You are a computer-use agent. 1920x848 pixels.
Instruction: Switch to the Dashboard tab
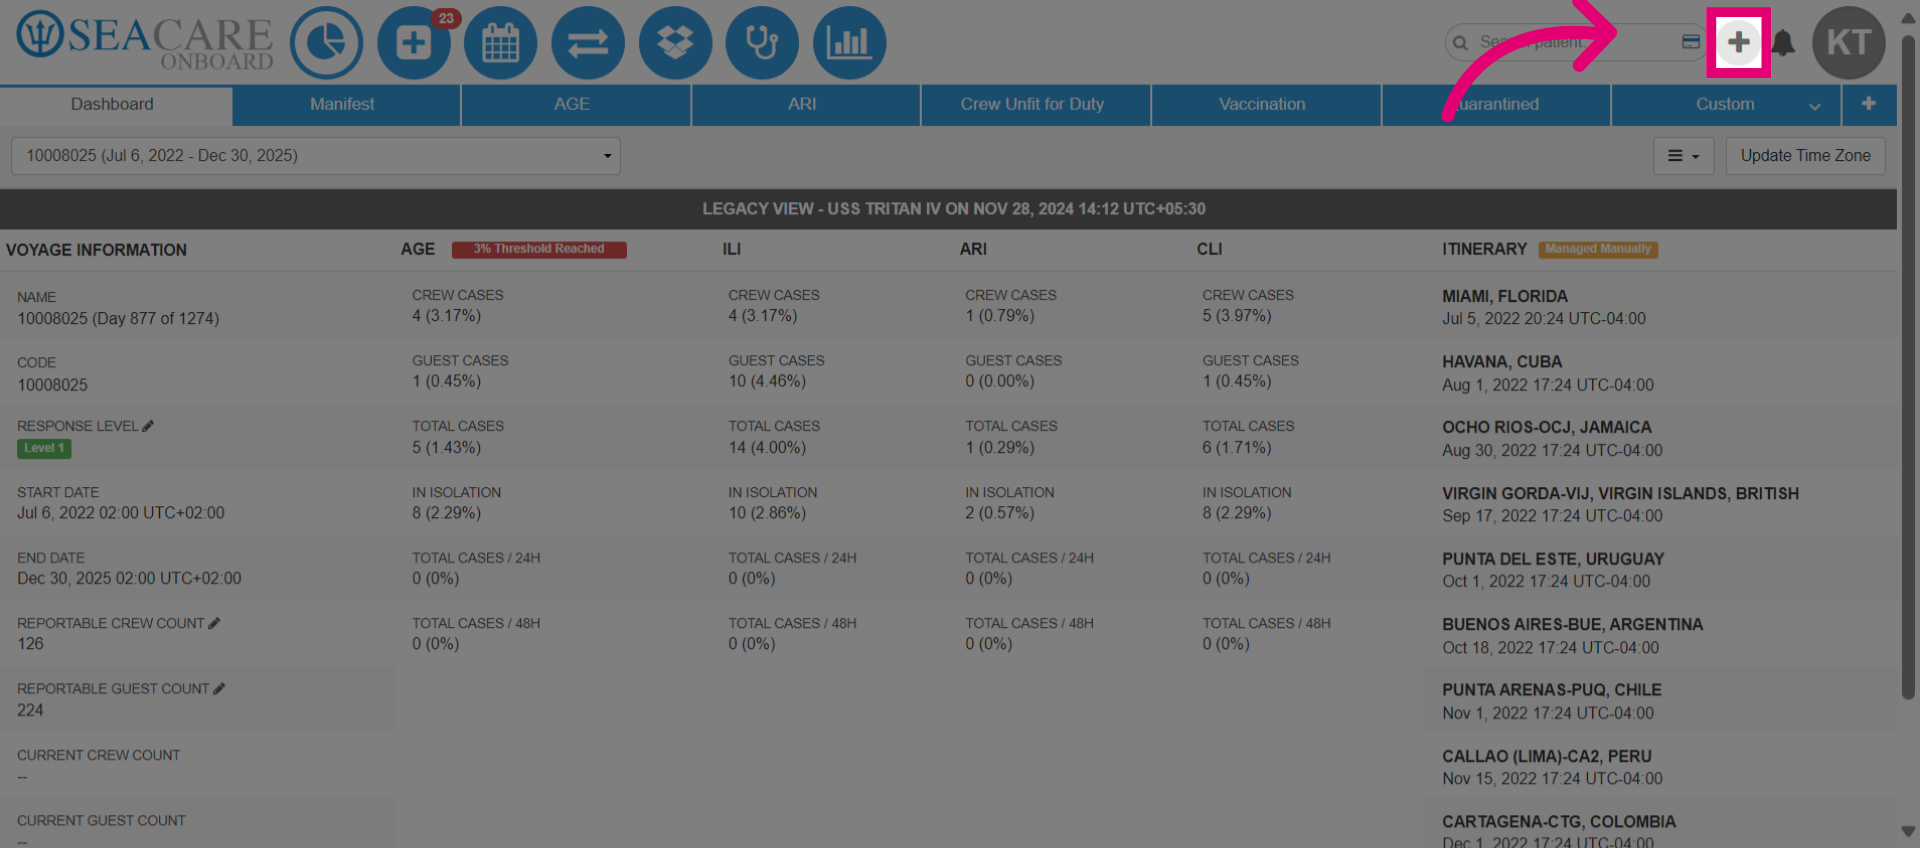coord(116,105)
